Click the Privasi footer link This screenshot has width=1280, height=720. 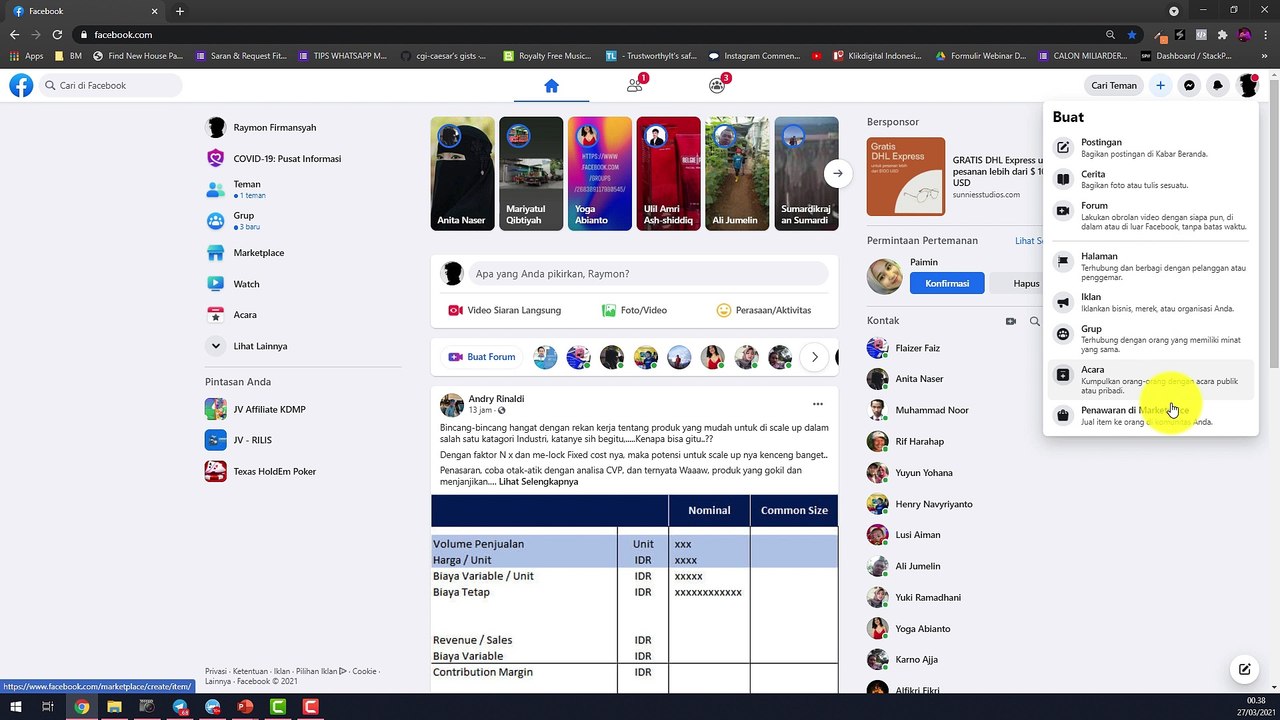(215, 671)
